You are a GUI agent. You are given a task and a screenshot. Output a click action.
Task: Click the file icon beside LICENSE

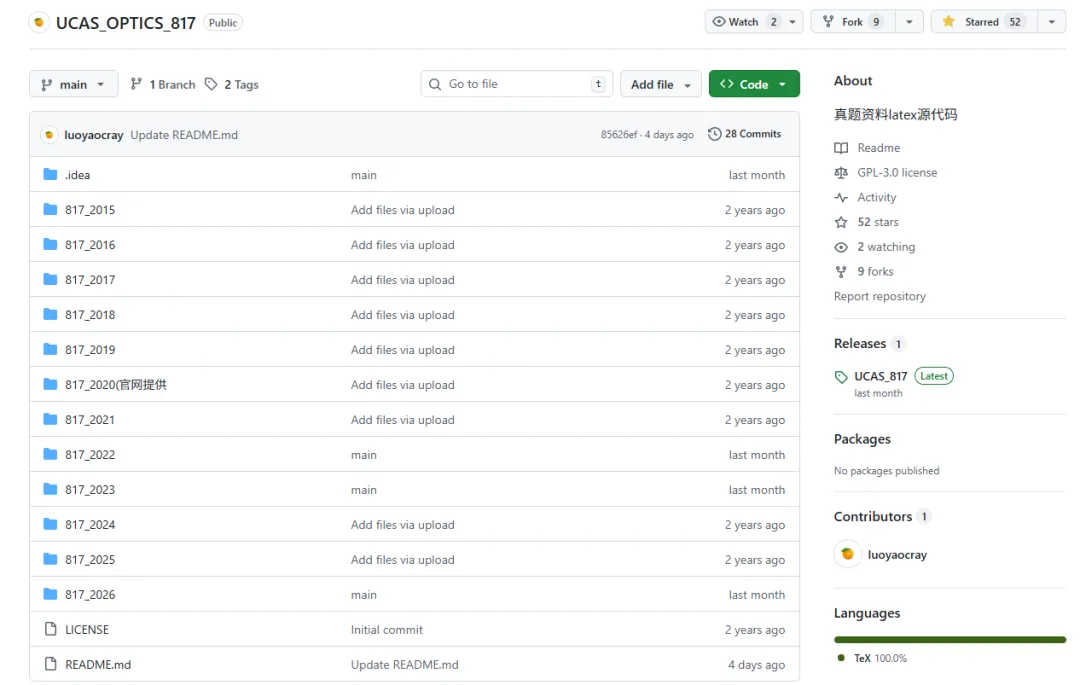(50, 629)
